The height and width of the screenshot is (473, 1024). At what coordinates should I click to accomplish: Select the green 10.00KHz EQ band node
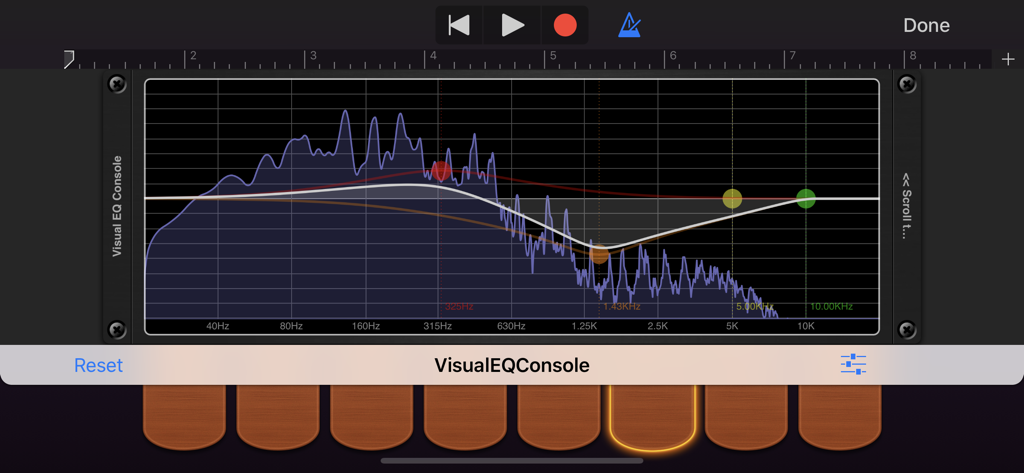pos(806,199)
